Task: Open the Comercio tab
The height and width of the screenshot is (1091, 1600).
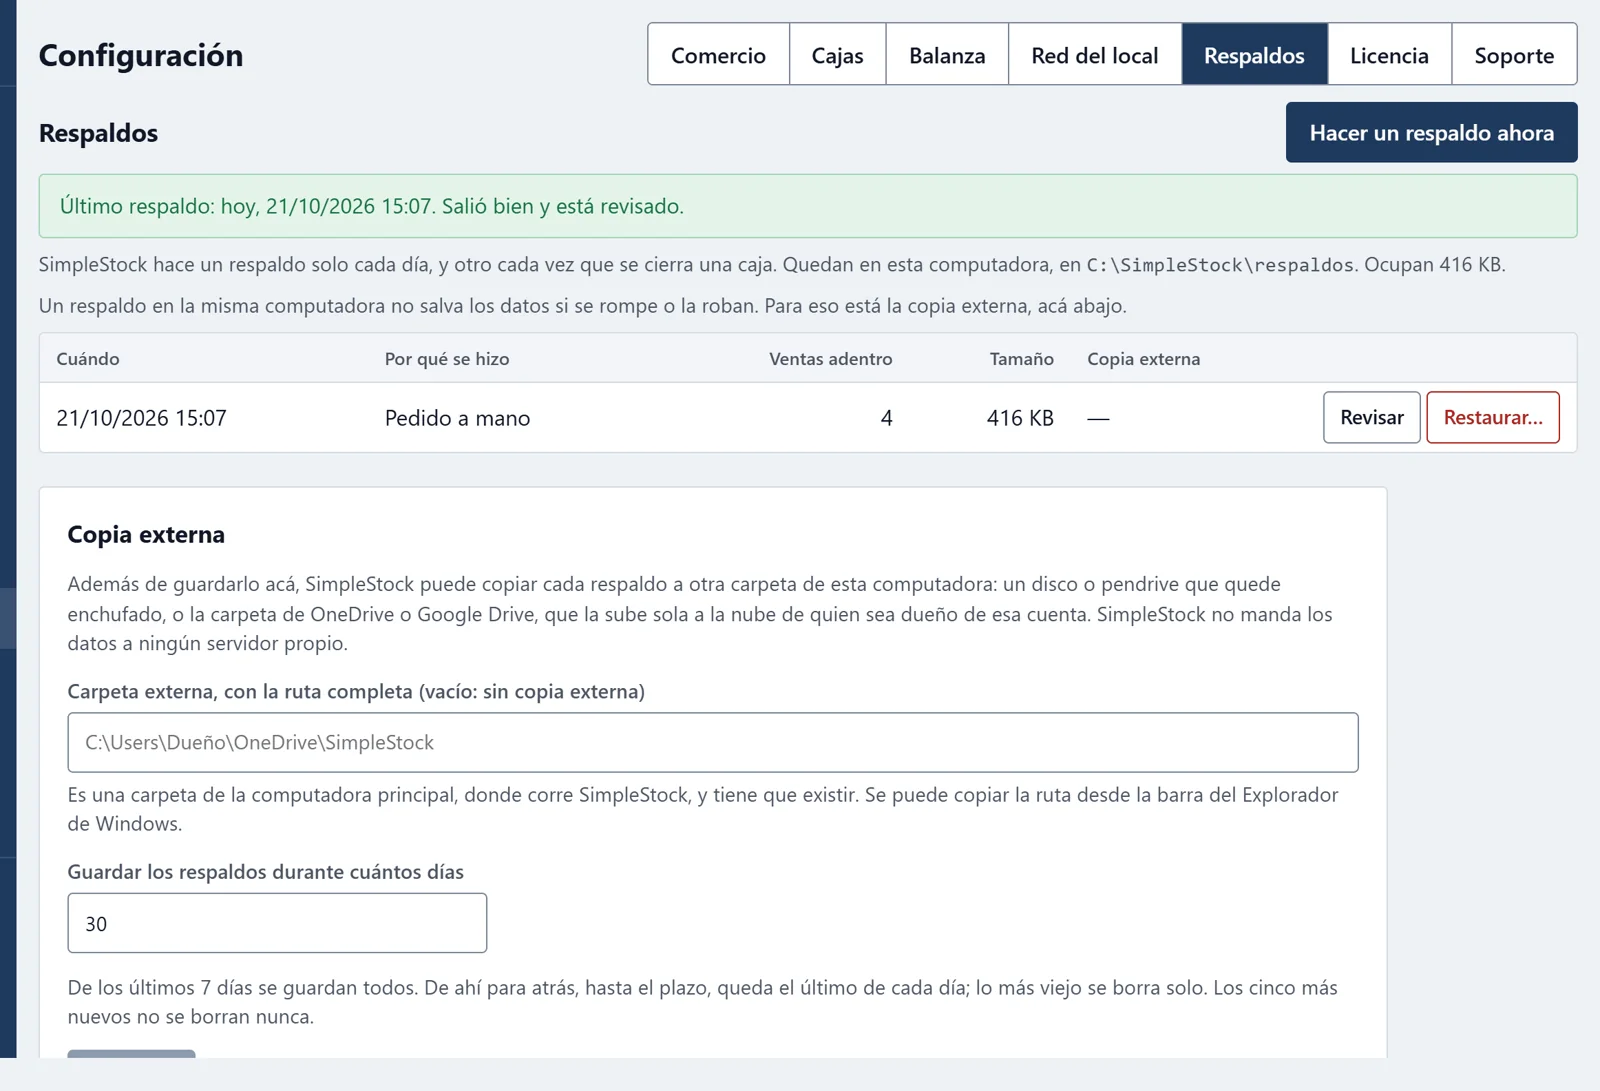Action: 718,55
